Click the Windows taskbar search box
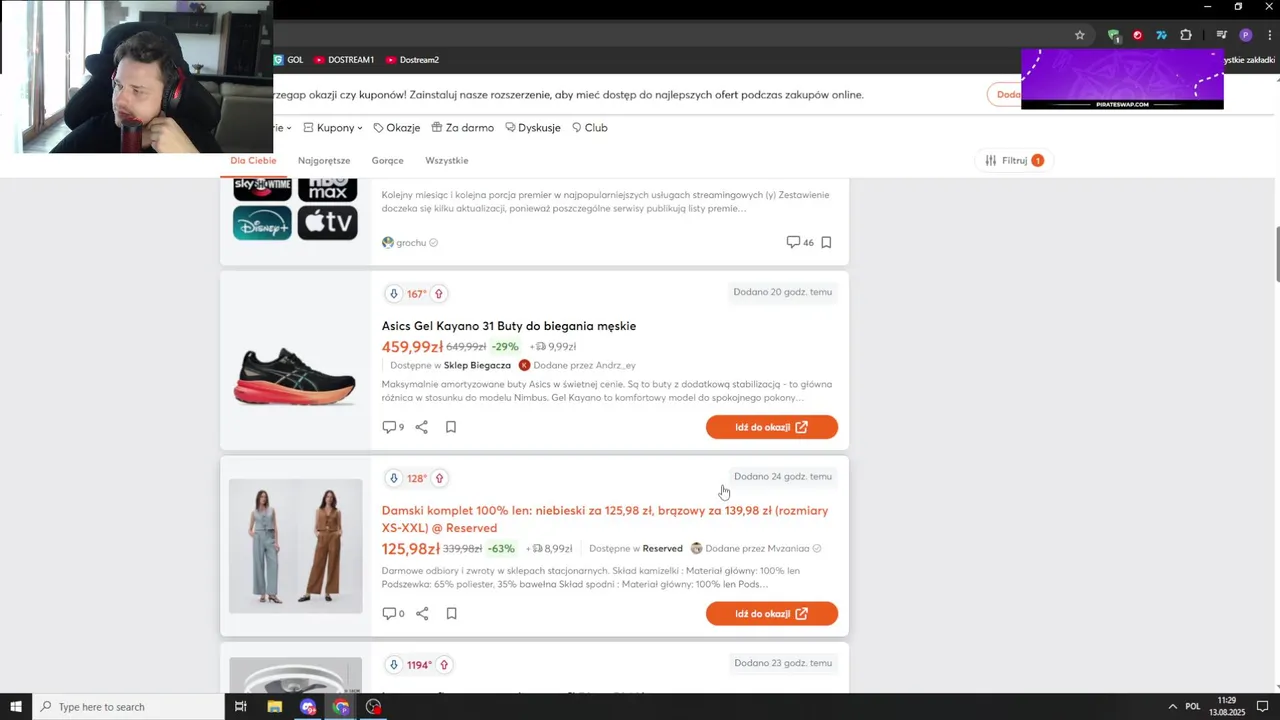 (x=129, y=707)
